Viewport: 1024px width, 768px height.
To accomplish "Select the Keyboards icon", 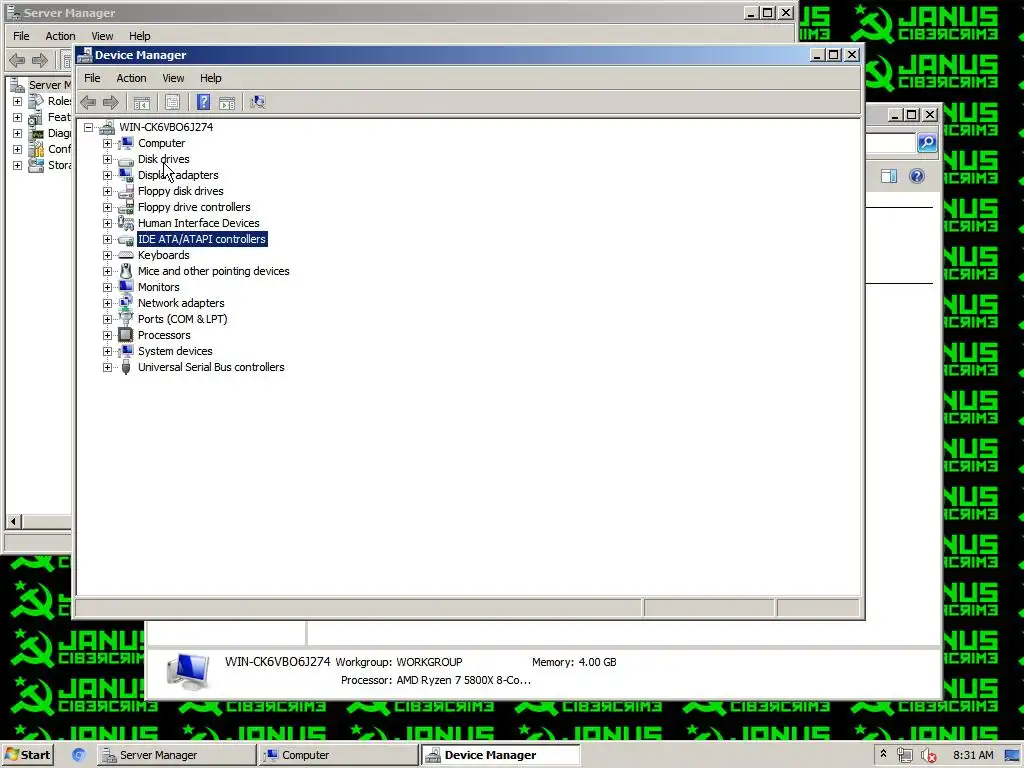I will pyautogui.click(x=126, y=255).
